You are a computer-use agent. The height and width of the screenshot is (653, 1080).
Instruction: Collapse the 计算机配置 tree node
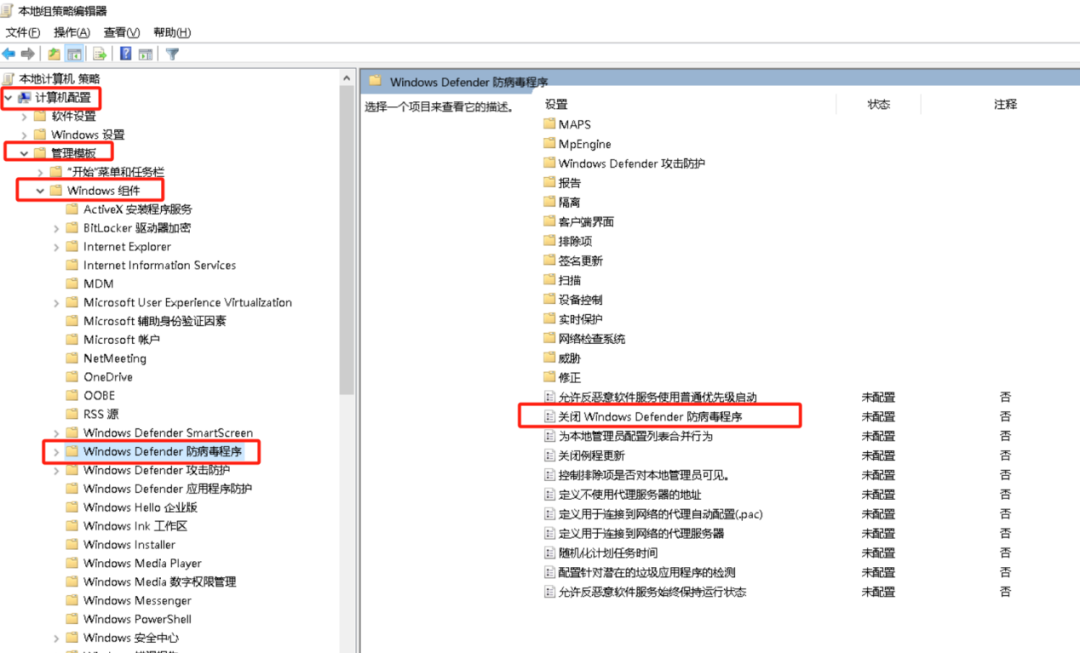[8, 98]
